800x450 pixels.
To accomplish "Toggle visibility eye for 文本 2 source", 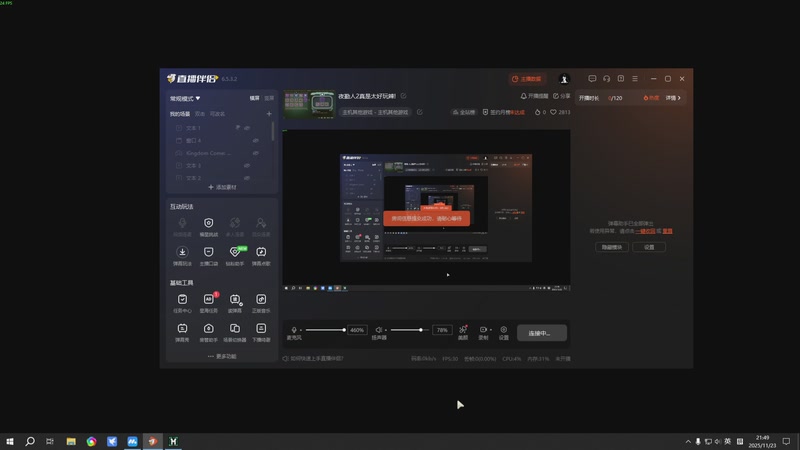I will click(x=247, y=178).
